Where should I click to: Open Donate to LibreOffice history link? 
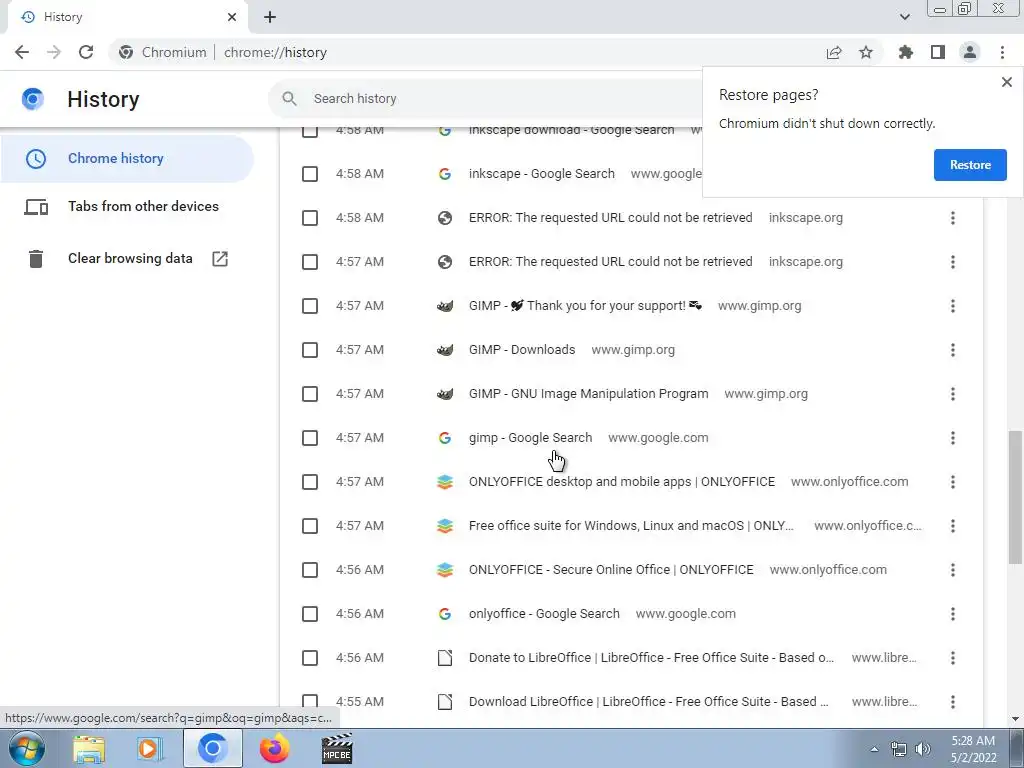(651, 658)
